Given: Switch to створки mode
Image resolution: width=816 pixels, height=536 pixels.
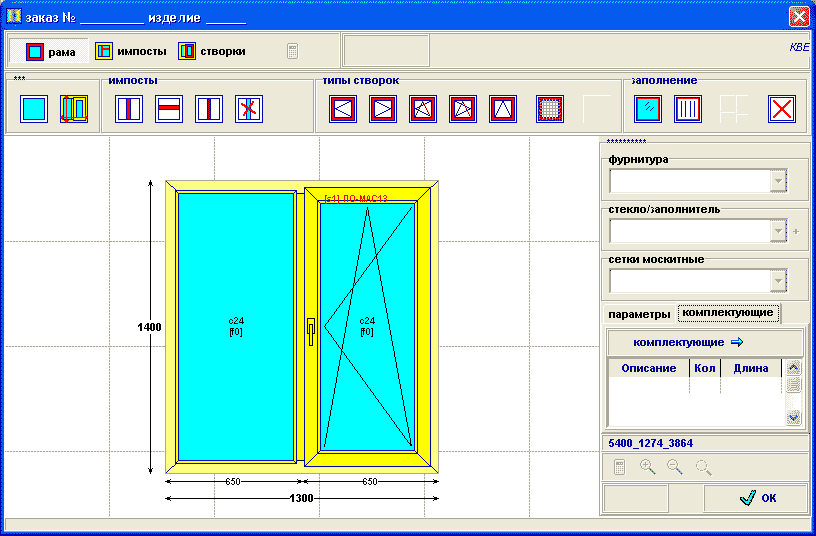Looking at the screenshot, I should click(x=211, y=52).
